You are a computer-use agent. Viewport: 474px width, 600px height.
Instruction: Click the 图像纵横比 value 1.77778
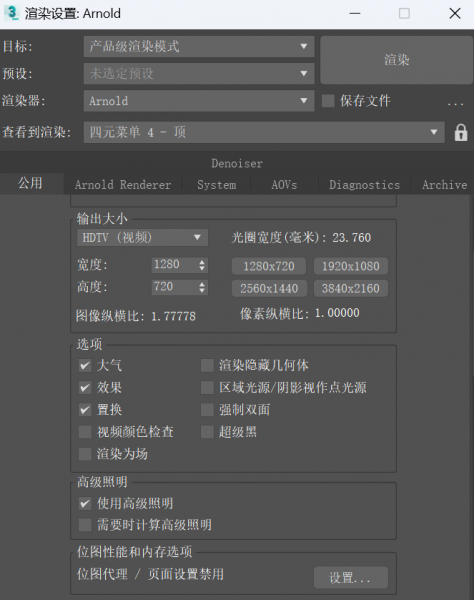point(173,316)
